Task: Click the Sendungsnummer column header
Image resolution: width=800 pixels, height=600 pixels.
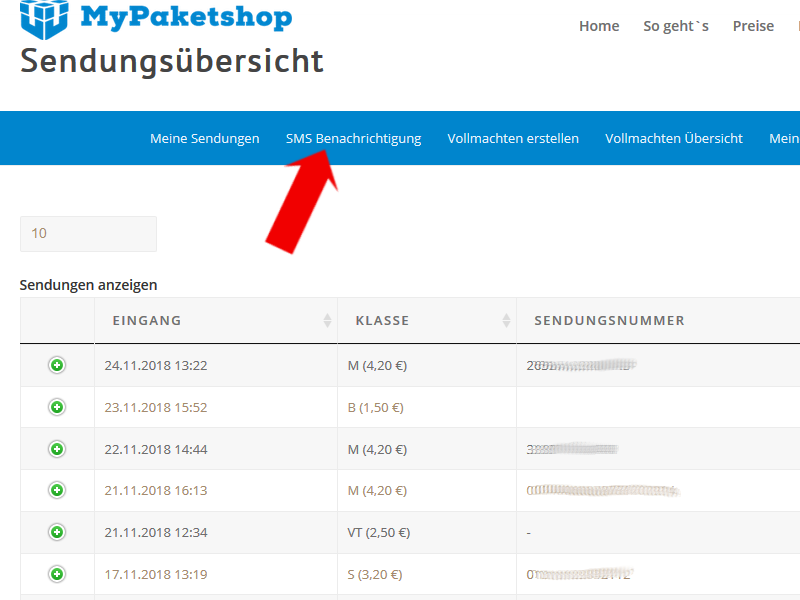Action: tap(609, 321)
